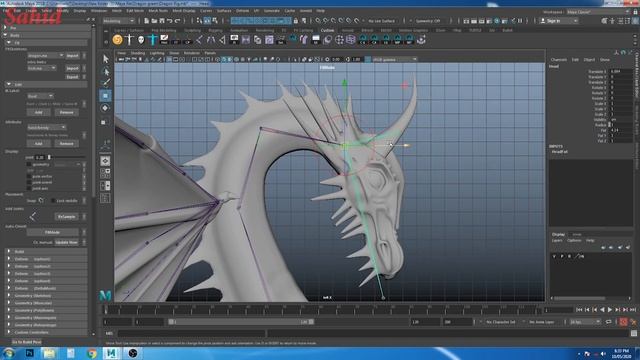The image size is (640, 360).
Task: Click the white skeleton shelf icon
Action: coord(129,40)
